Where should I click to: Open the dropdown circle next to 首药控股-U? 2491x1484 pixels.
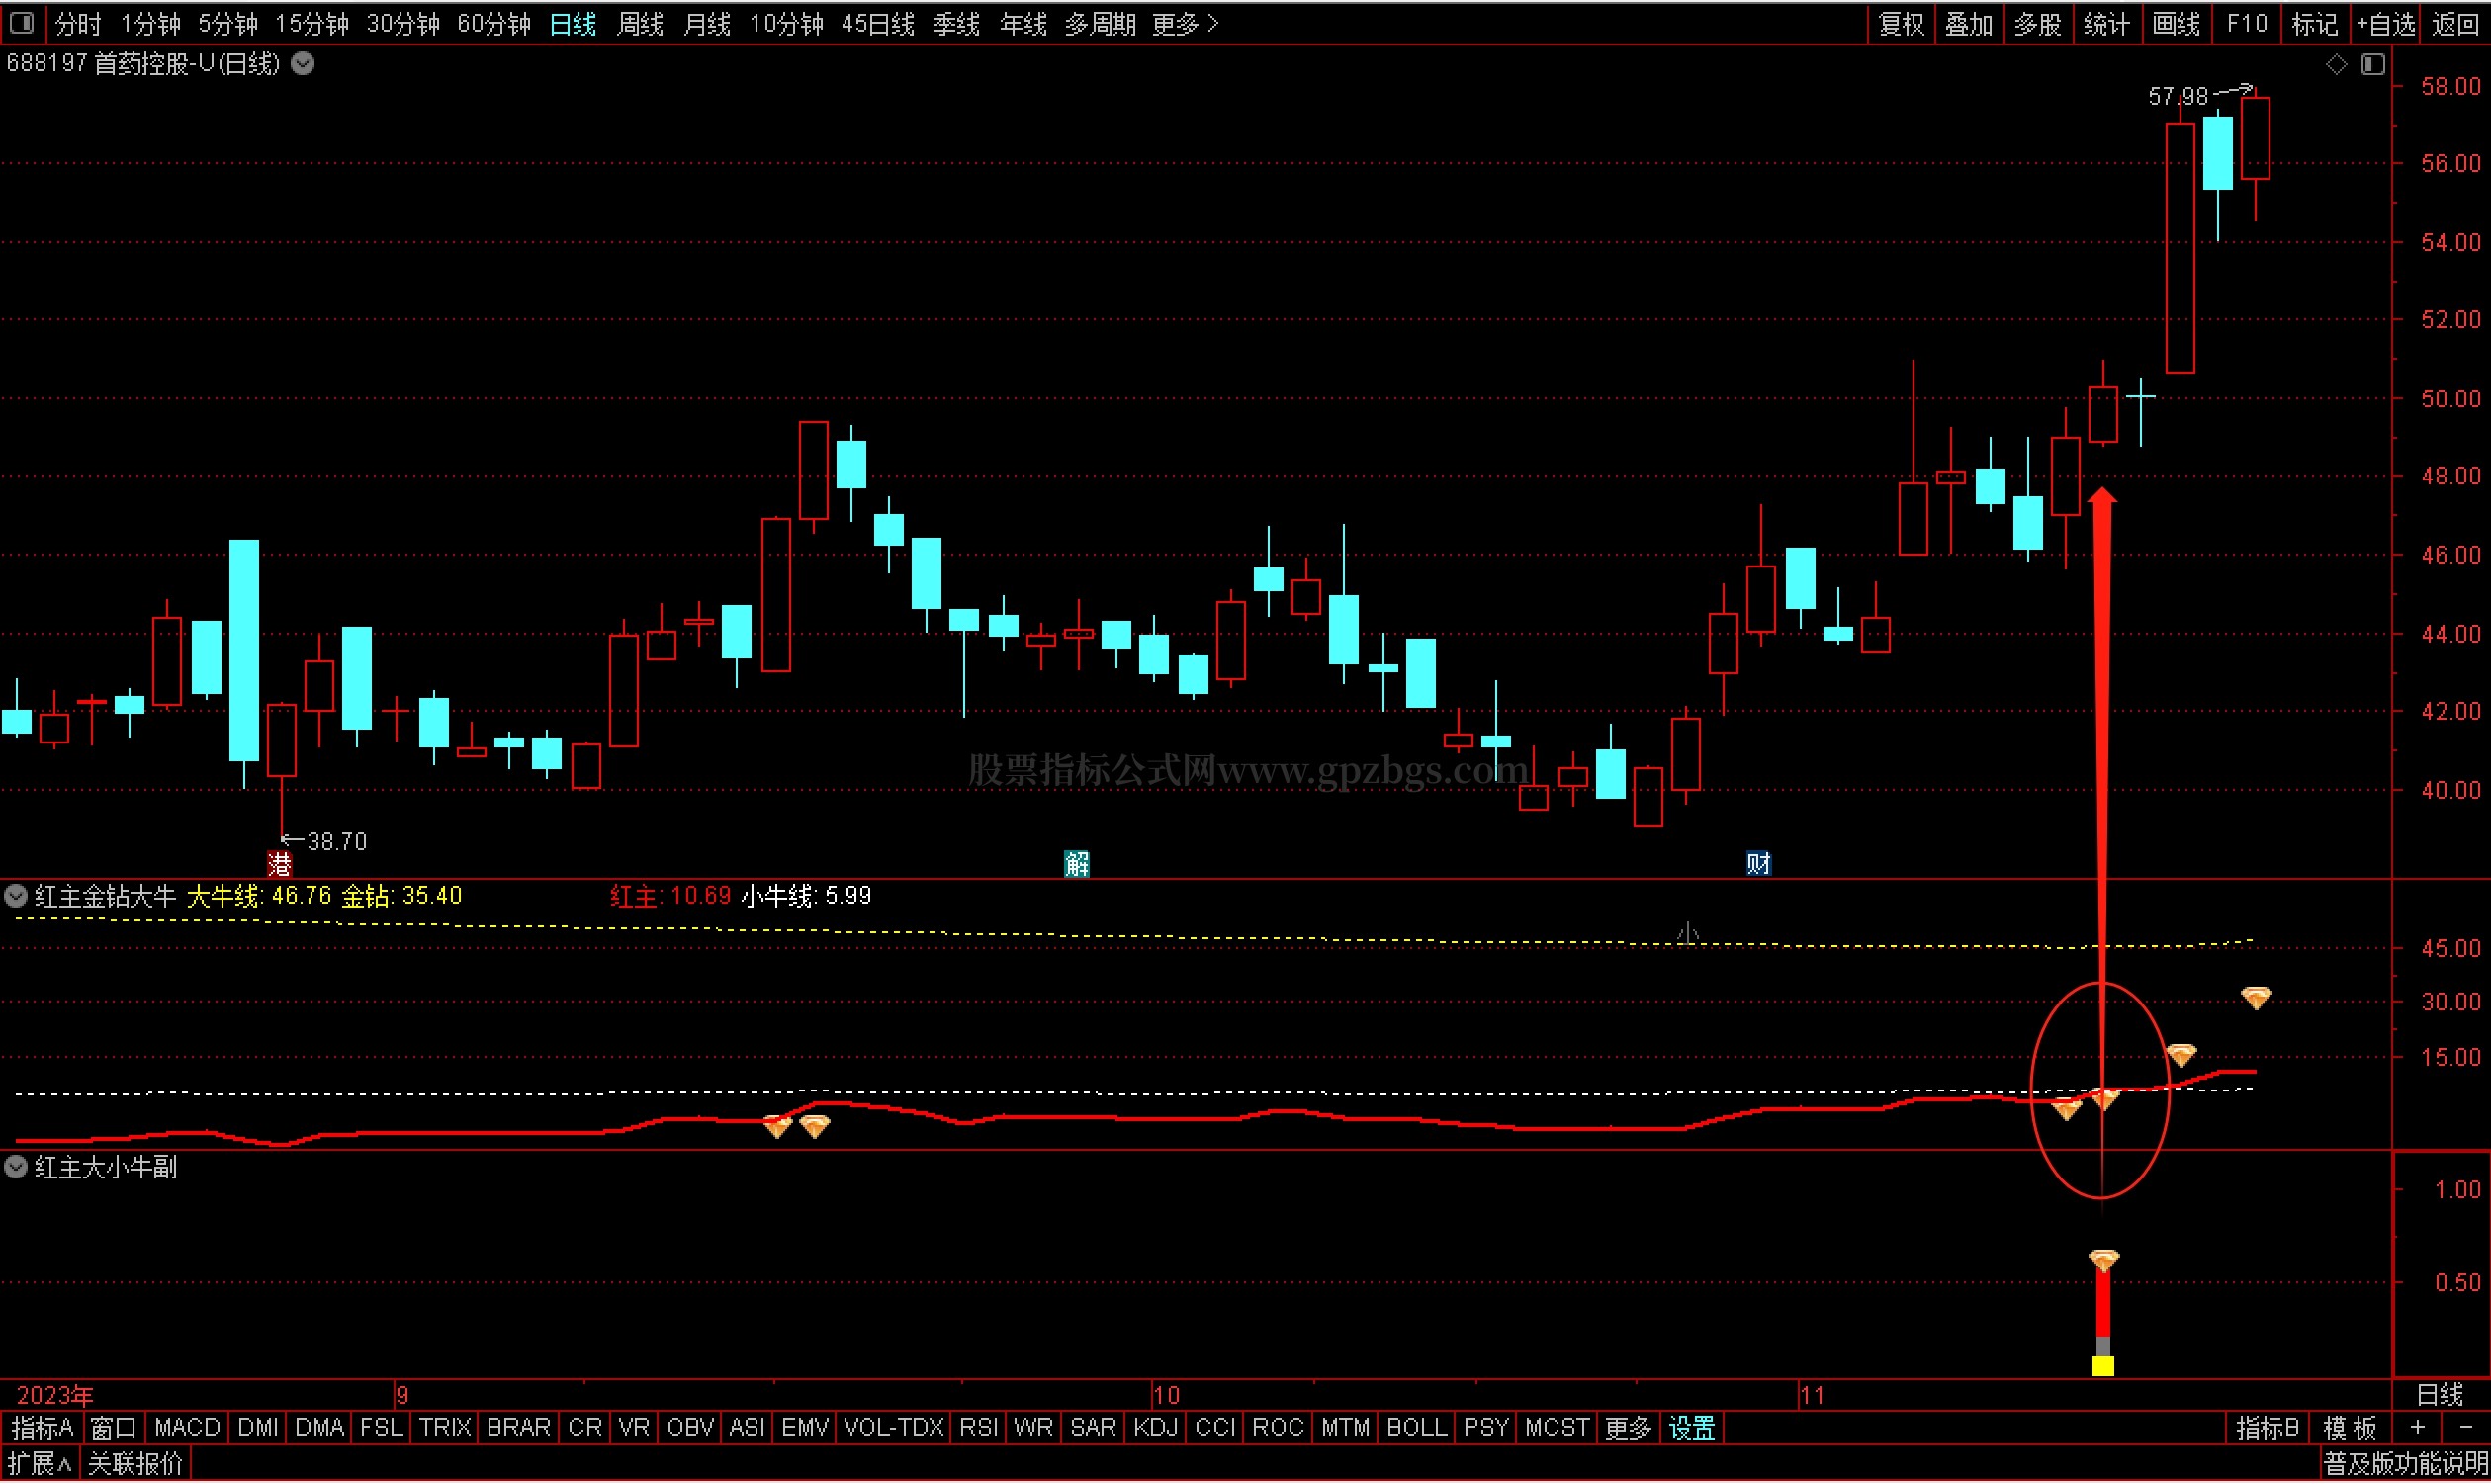click(303, 64)
